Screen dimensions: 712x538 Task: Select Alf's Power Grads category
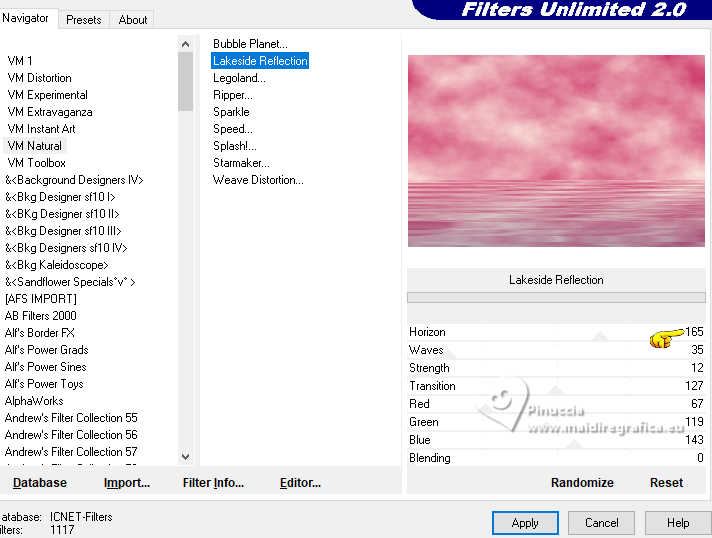point(46,350)
